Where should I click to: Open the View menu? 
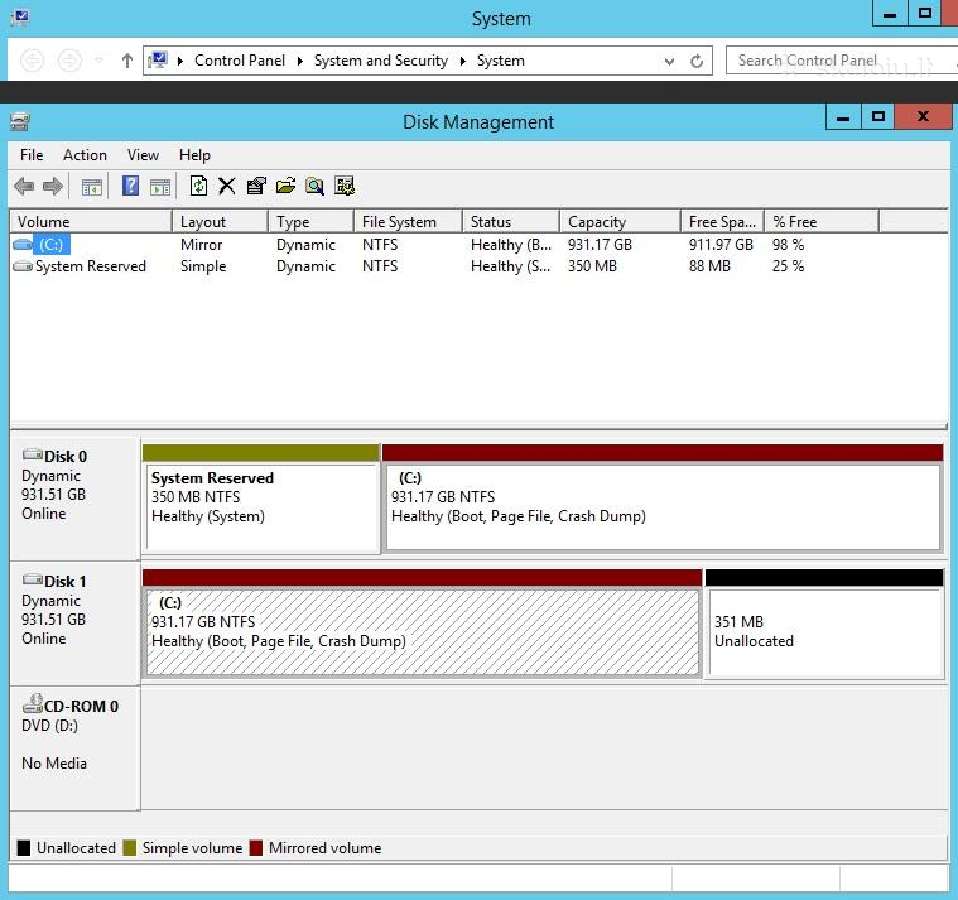143,155
